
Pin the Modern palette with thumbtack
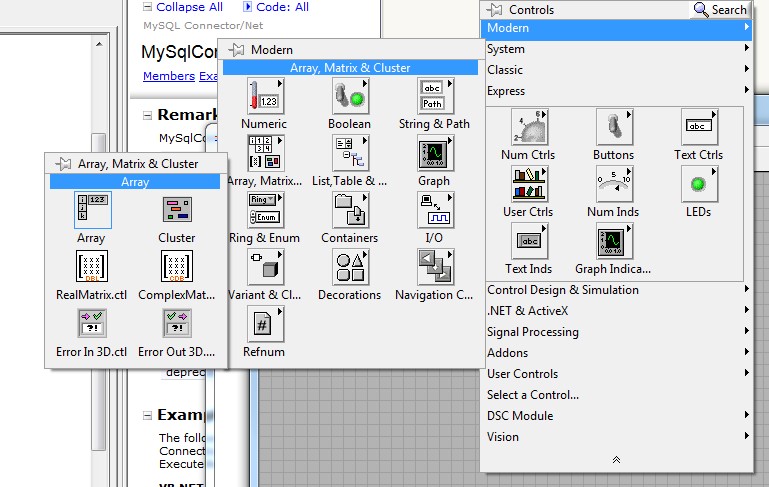(x=236, y=50)
